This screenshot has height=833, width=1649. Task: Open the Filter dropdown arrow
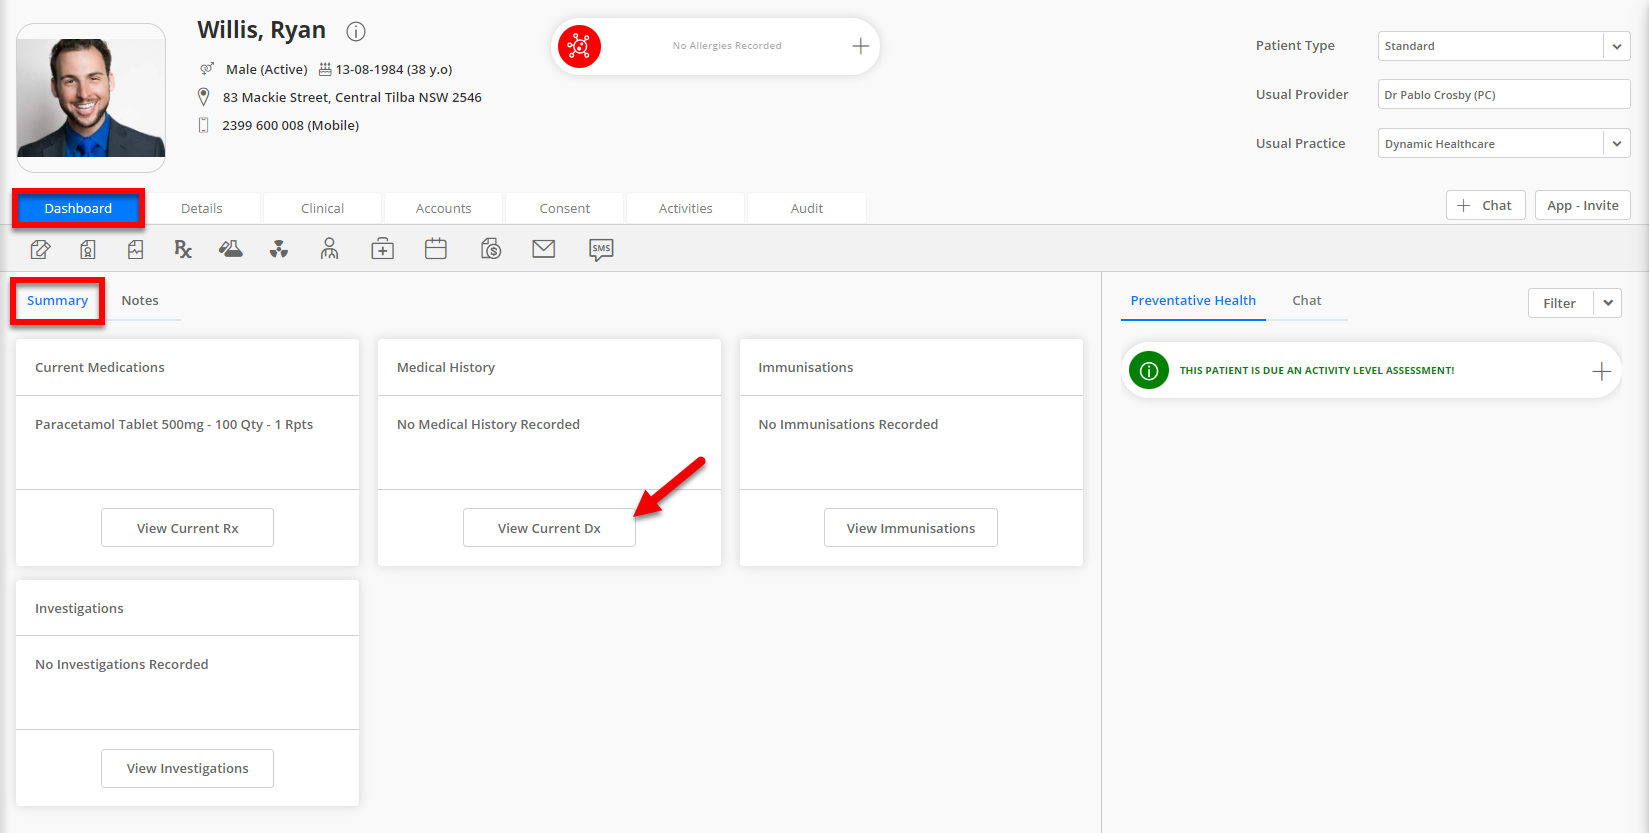click(x=1608, y=303)
